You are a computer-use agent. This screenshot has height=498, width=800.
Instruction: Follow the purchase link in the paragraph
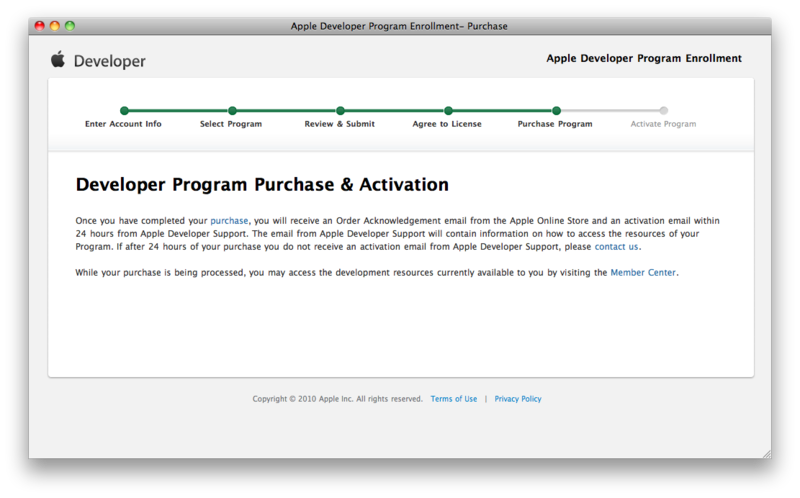tap(229, 221)
